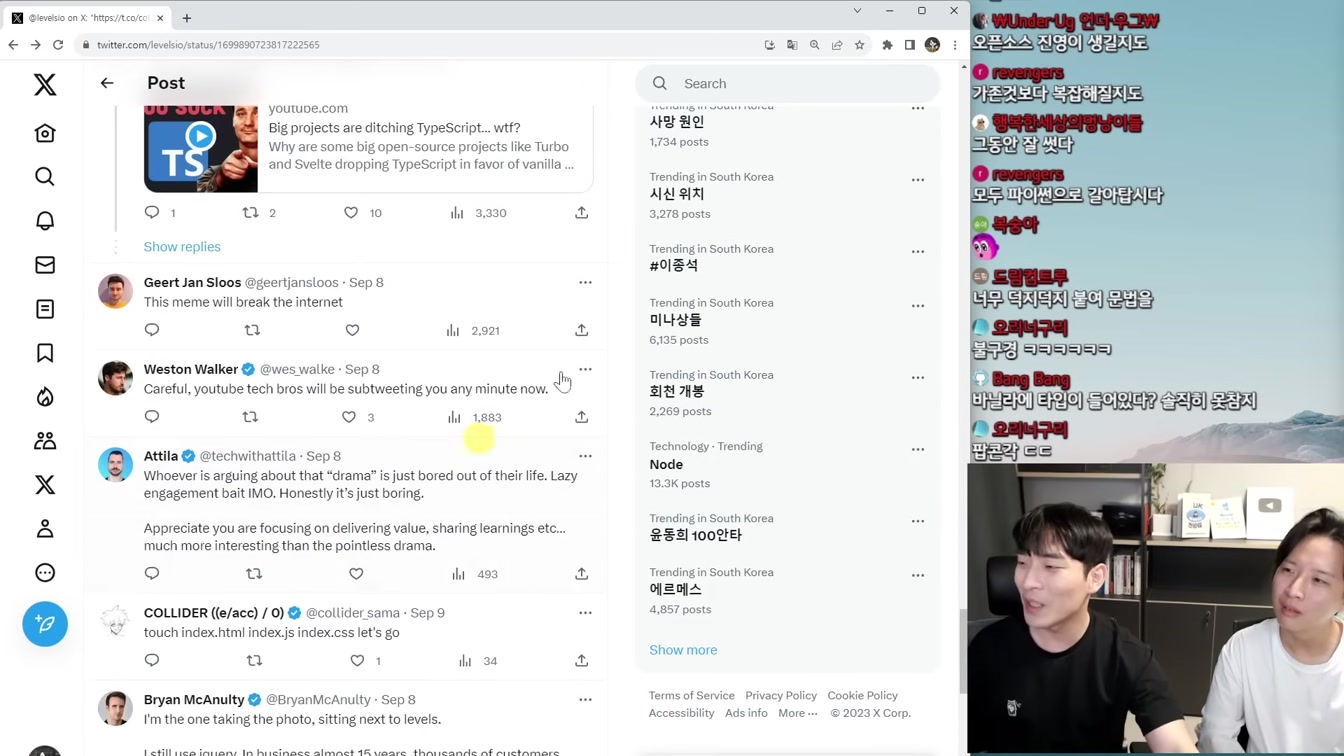The width and height of the screenshot is (1344, 756).
Task: Like COLLIDER's tweet
Action: coord(357,661)
